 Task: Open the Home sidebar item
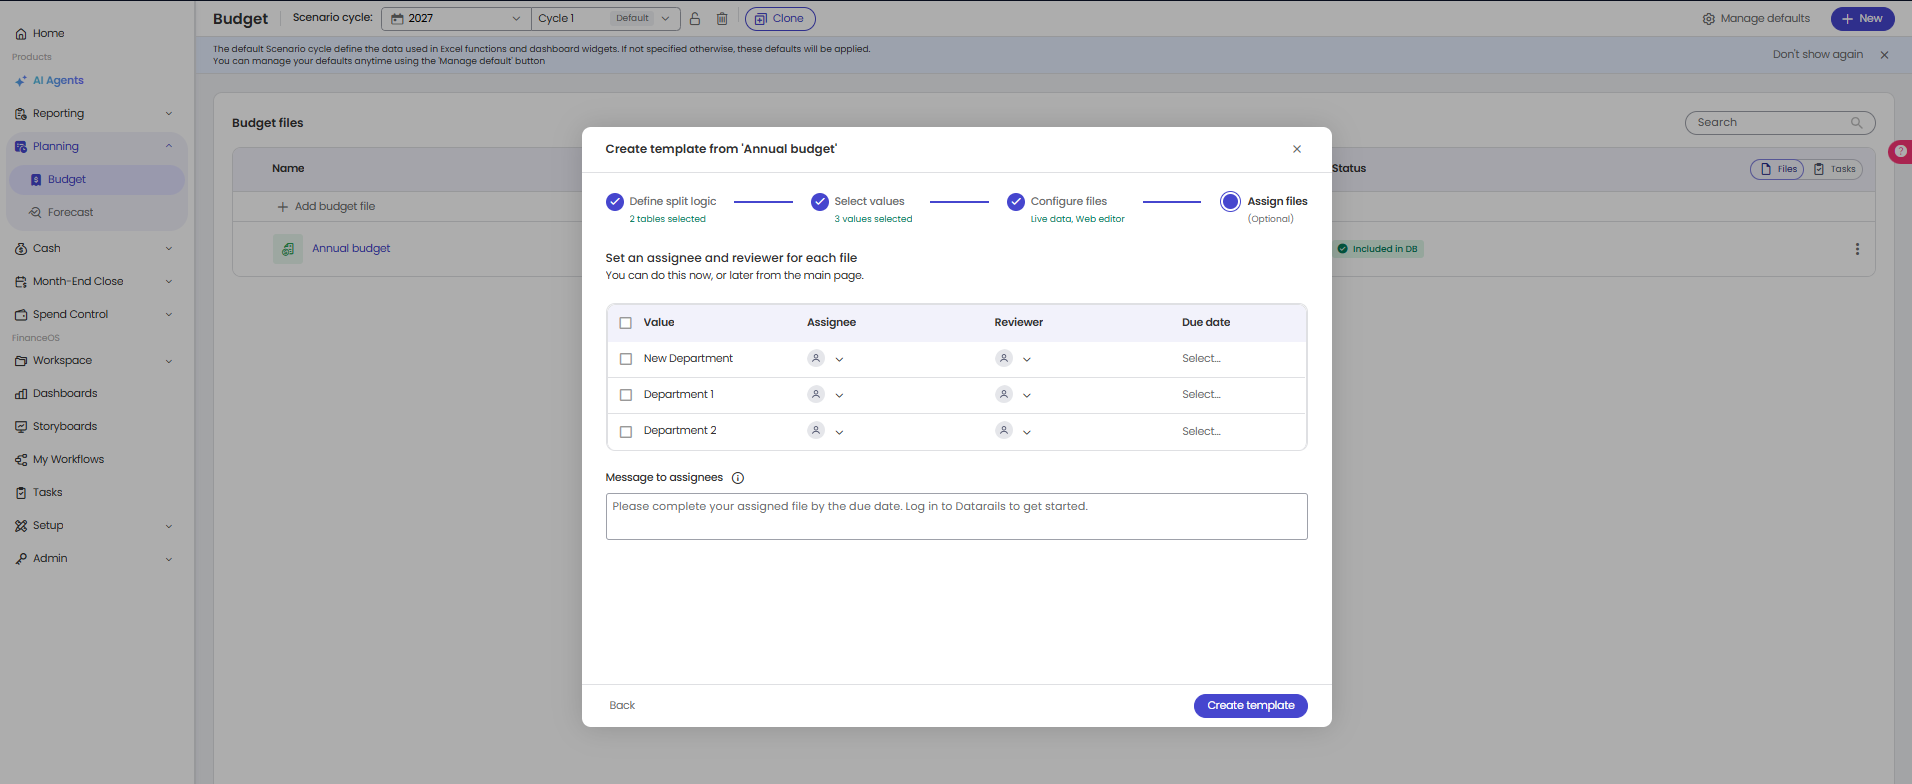pyautogui.click(x=40, y=33)
